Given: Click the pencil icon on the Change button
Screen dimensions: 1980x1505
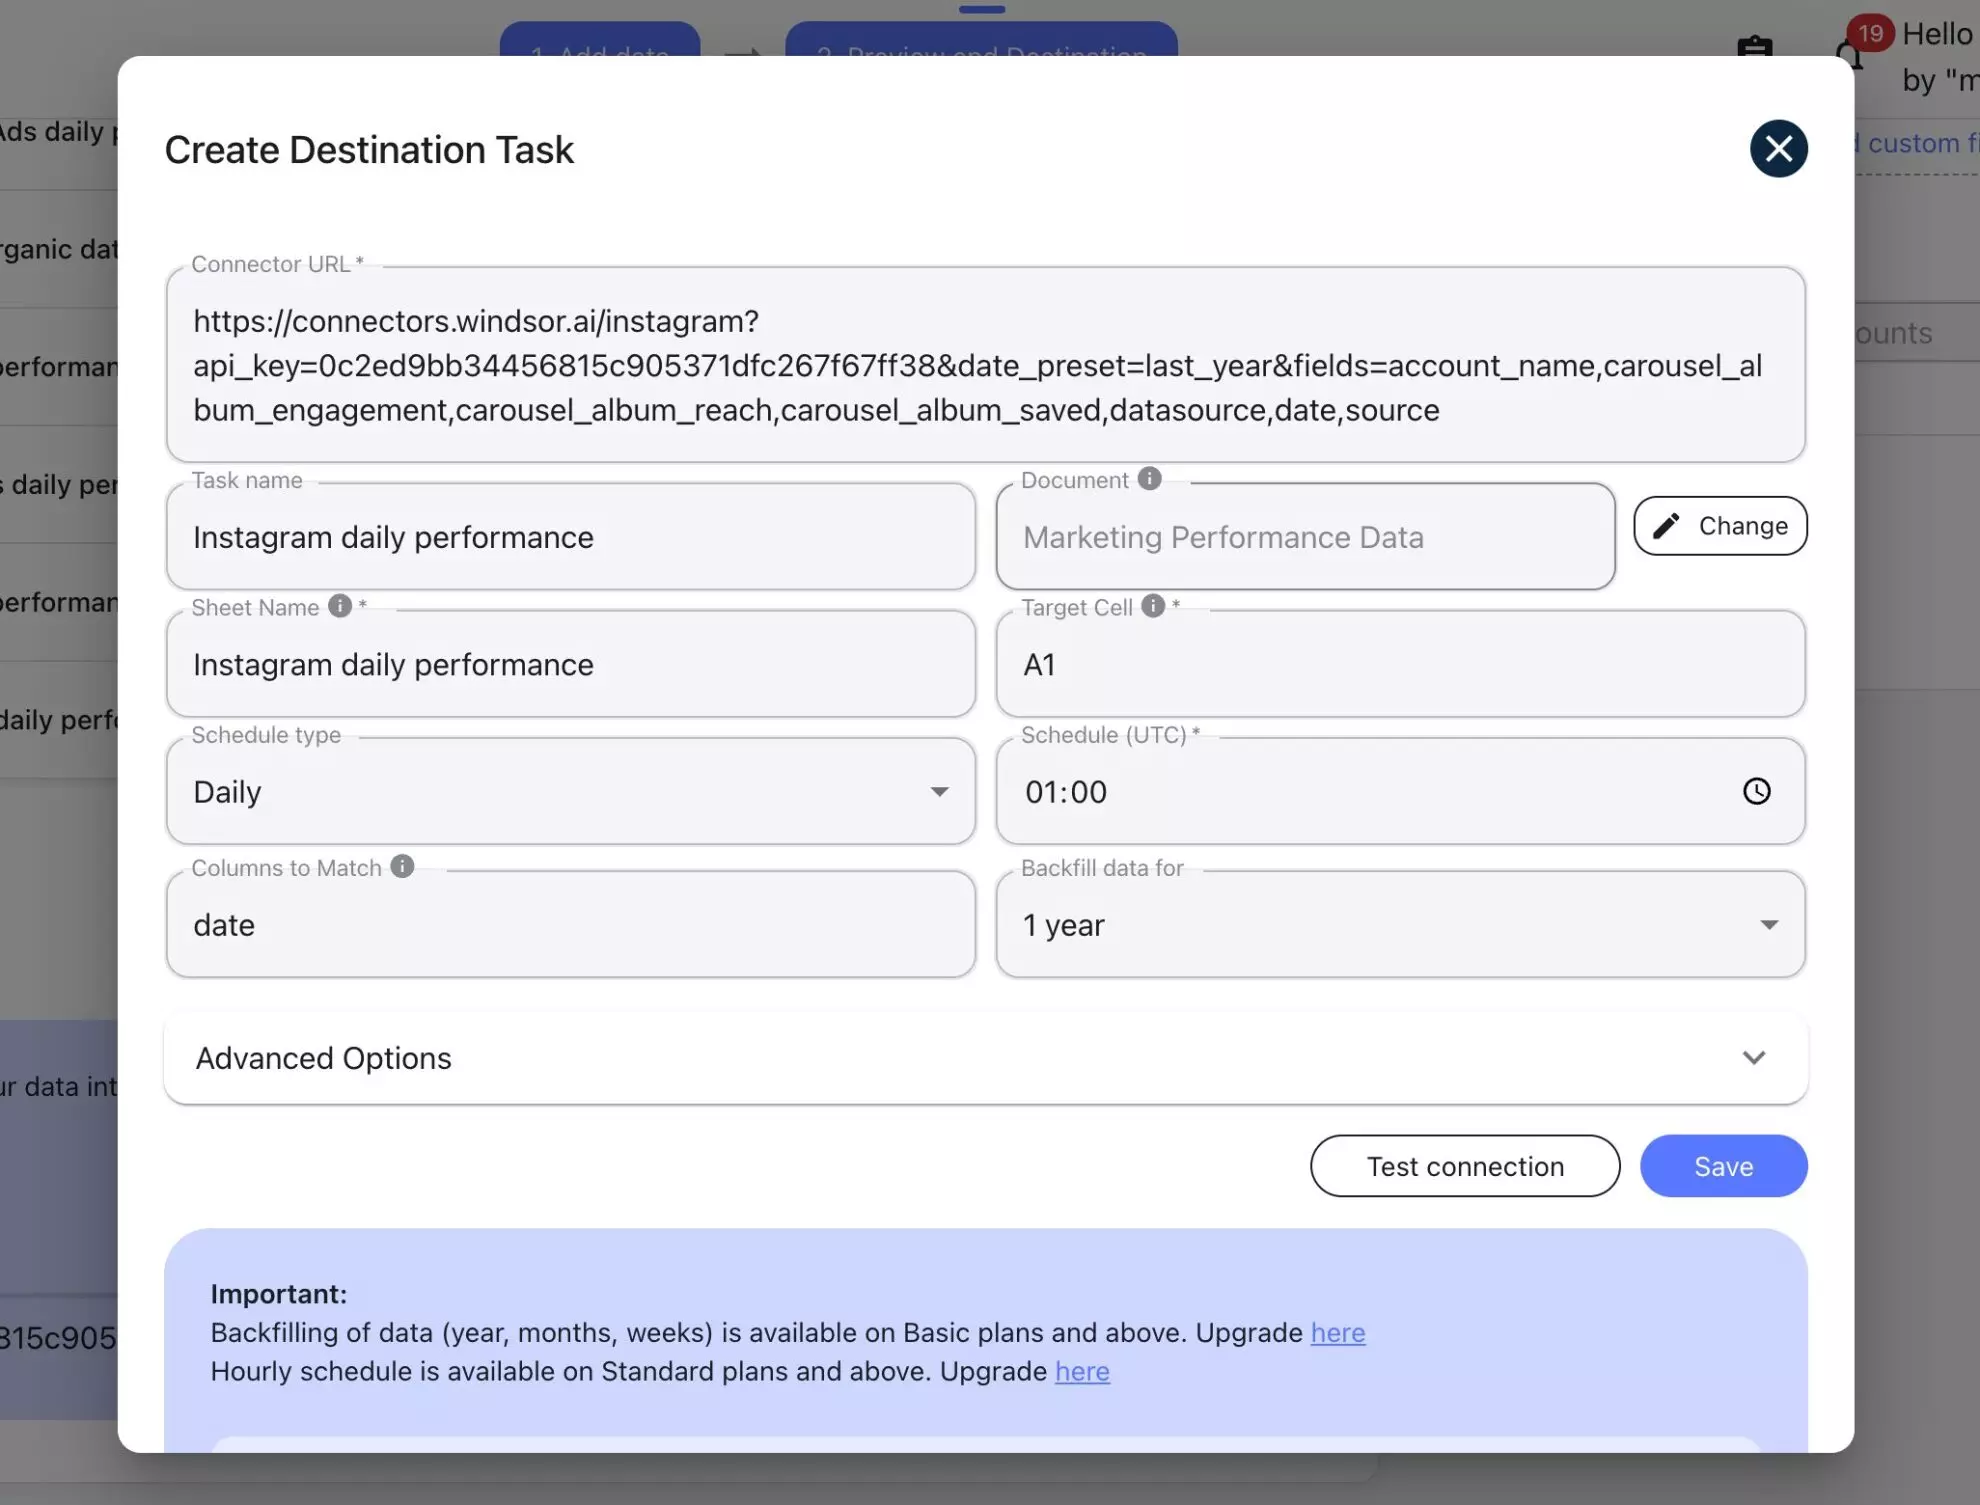Looking at the screenshot, I should pyautogui.click(x=1666, y=525).
